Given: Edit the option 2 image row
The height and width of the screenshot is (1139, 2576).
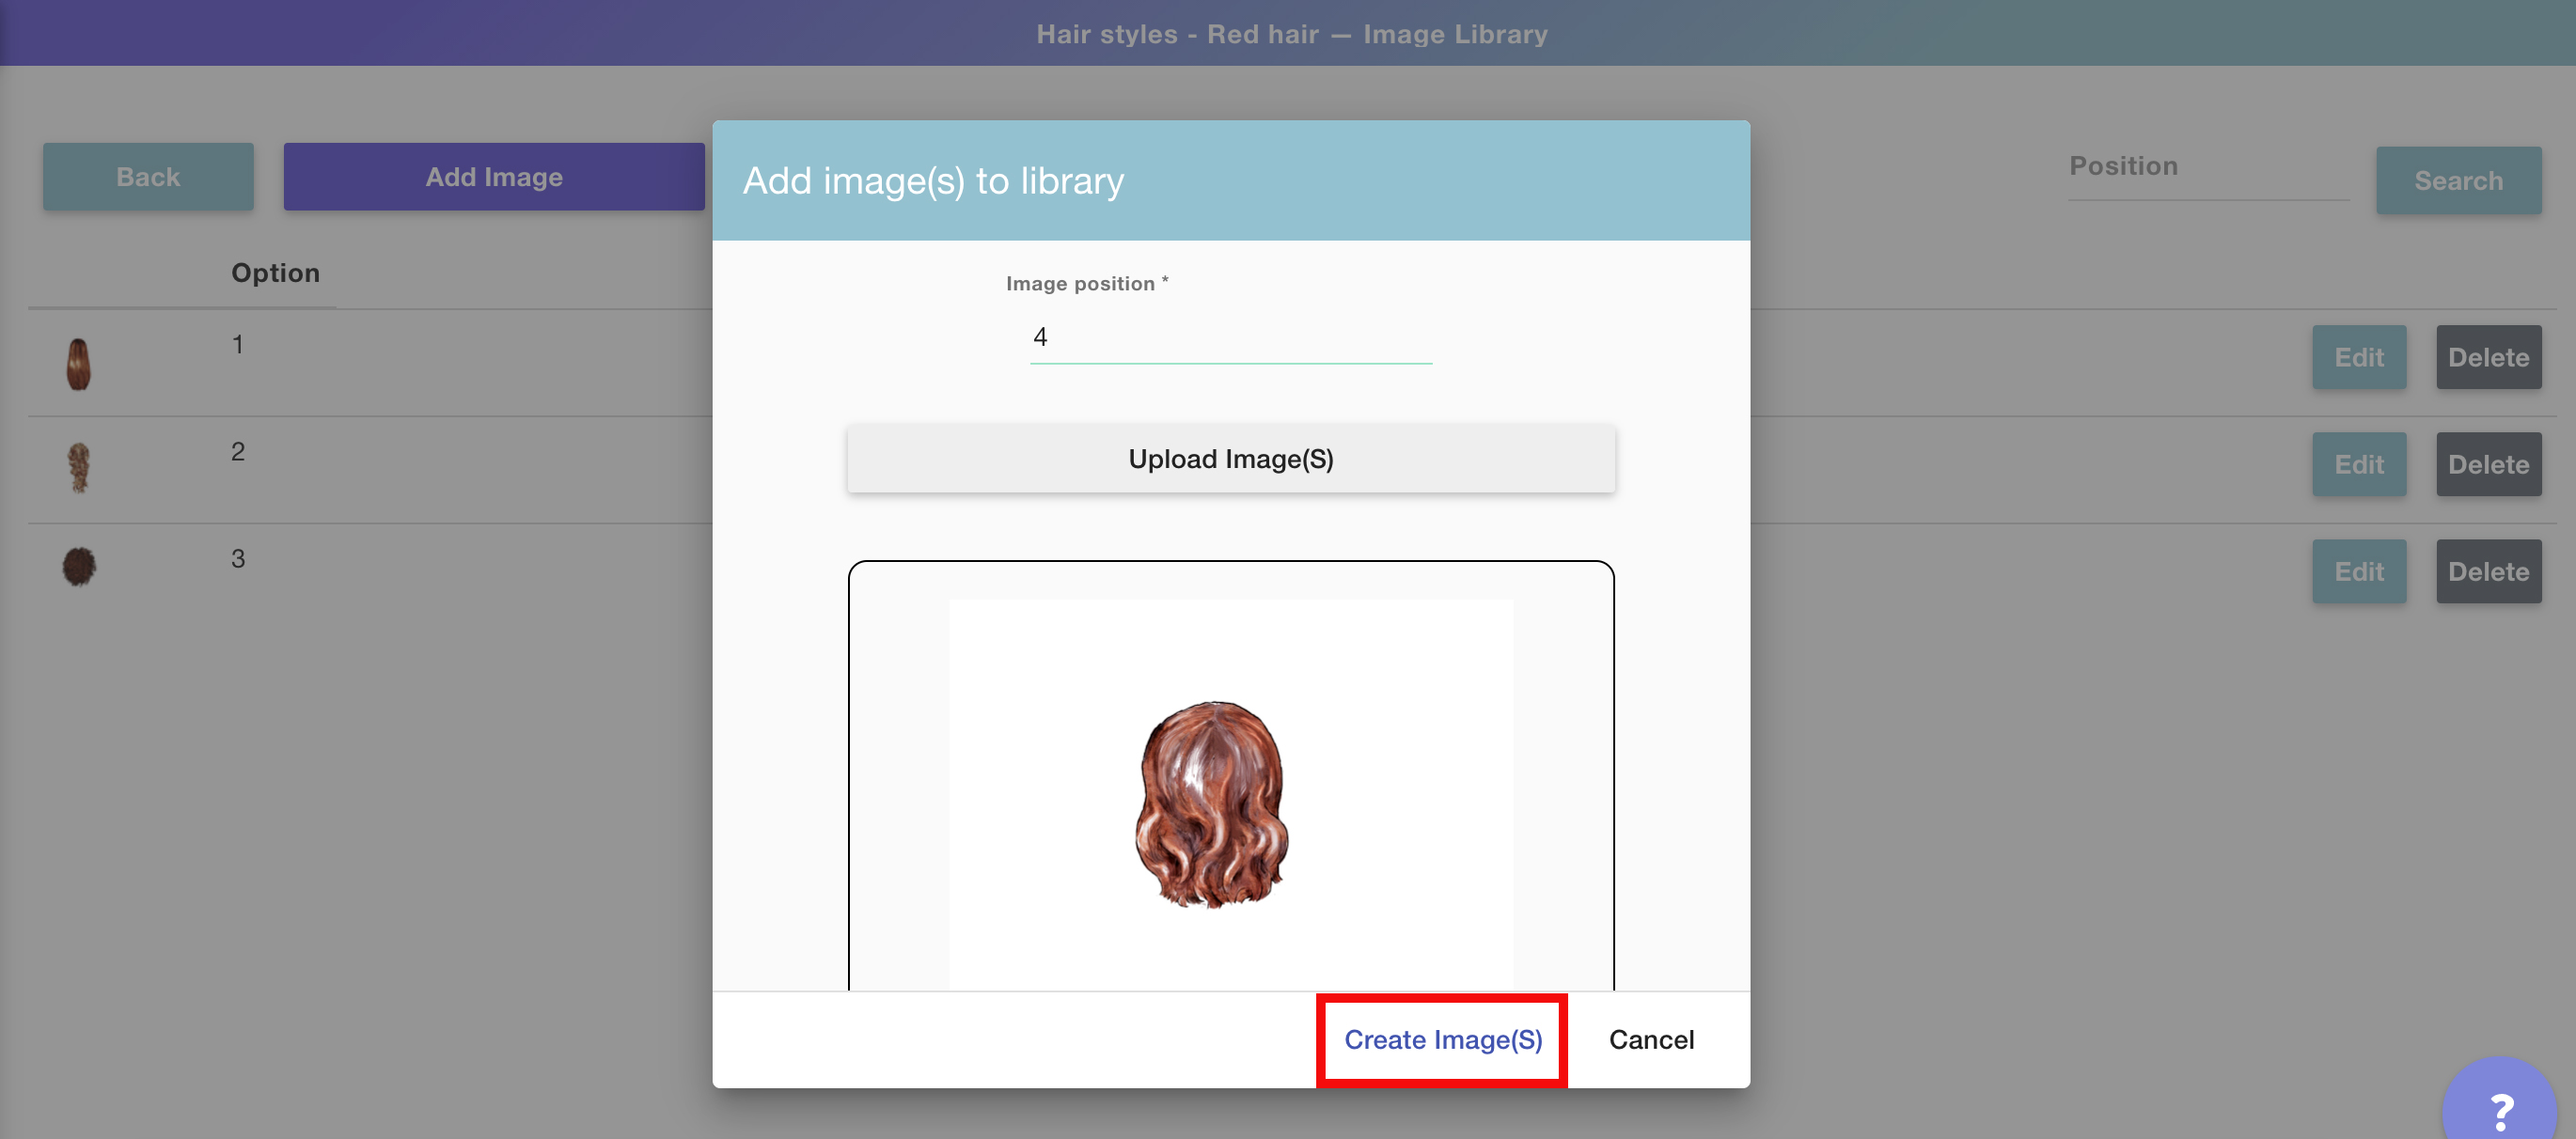Looking at the screenshot, I should pos(2358,465).
